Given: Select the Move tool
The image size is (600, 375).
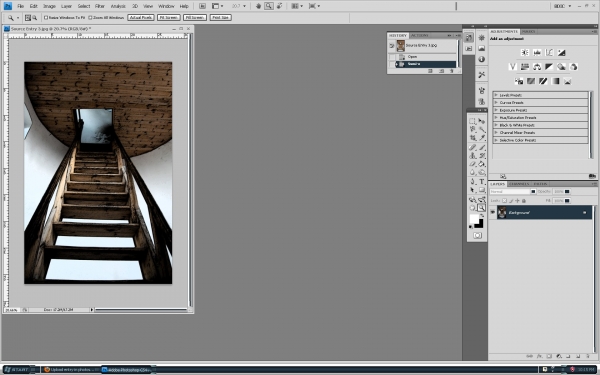Looking at the screenshot, I should (482, 121).
